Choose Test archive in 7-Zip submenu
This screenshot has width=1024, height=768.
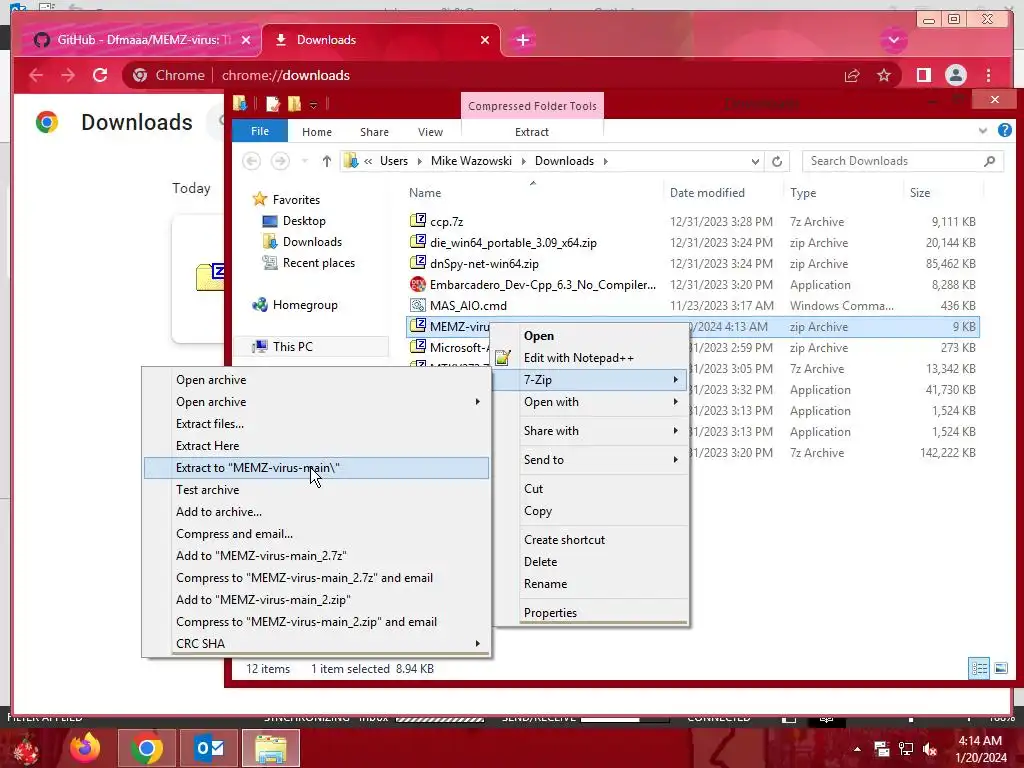click(316, 490)
